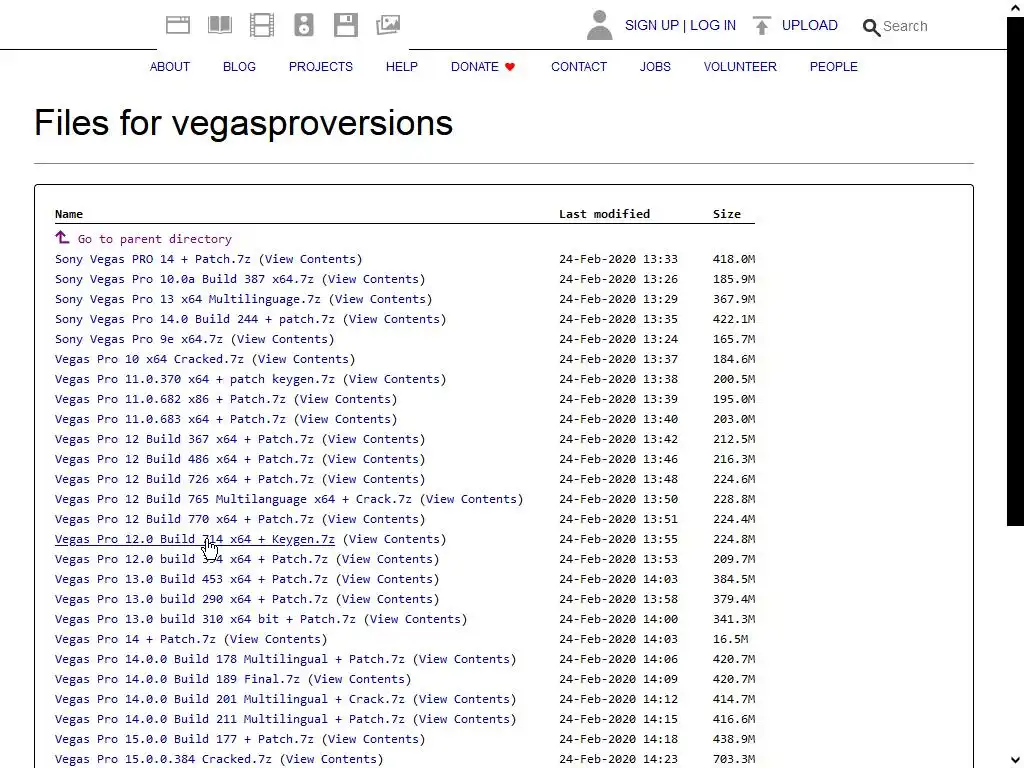Download Sony Vegas Pro 10.0a Build 387 x64.7z
Screen dimensions: 1024x768
(184, 279)
